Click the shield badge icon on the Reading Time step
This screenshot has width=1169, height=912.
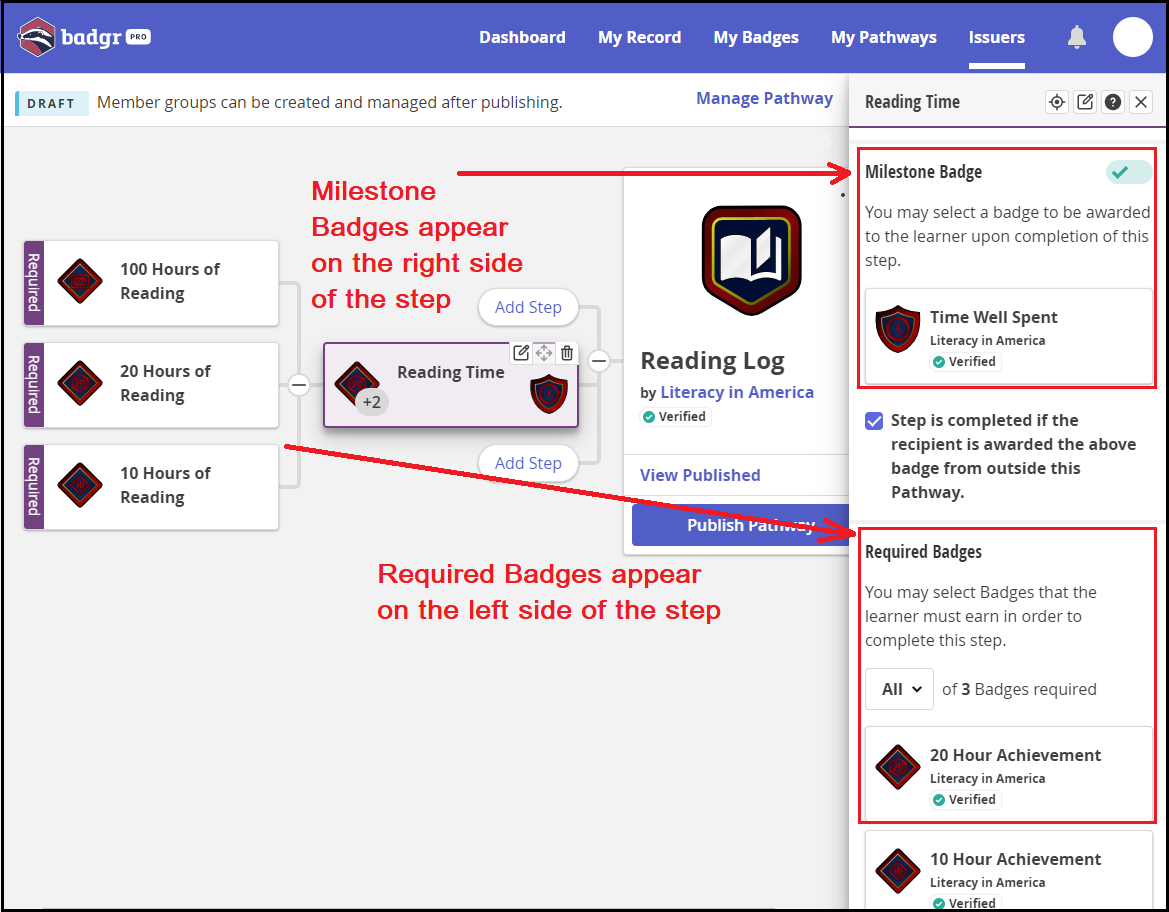[x=549, y=395]
